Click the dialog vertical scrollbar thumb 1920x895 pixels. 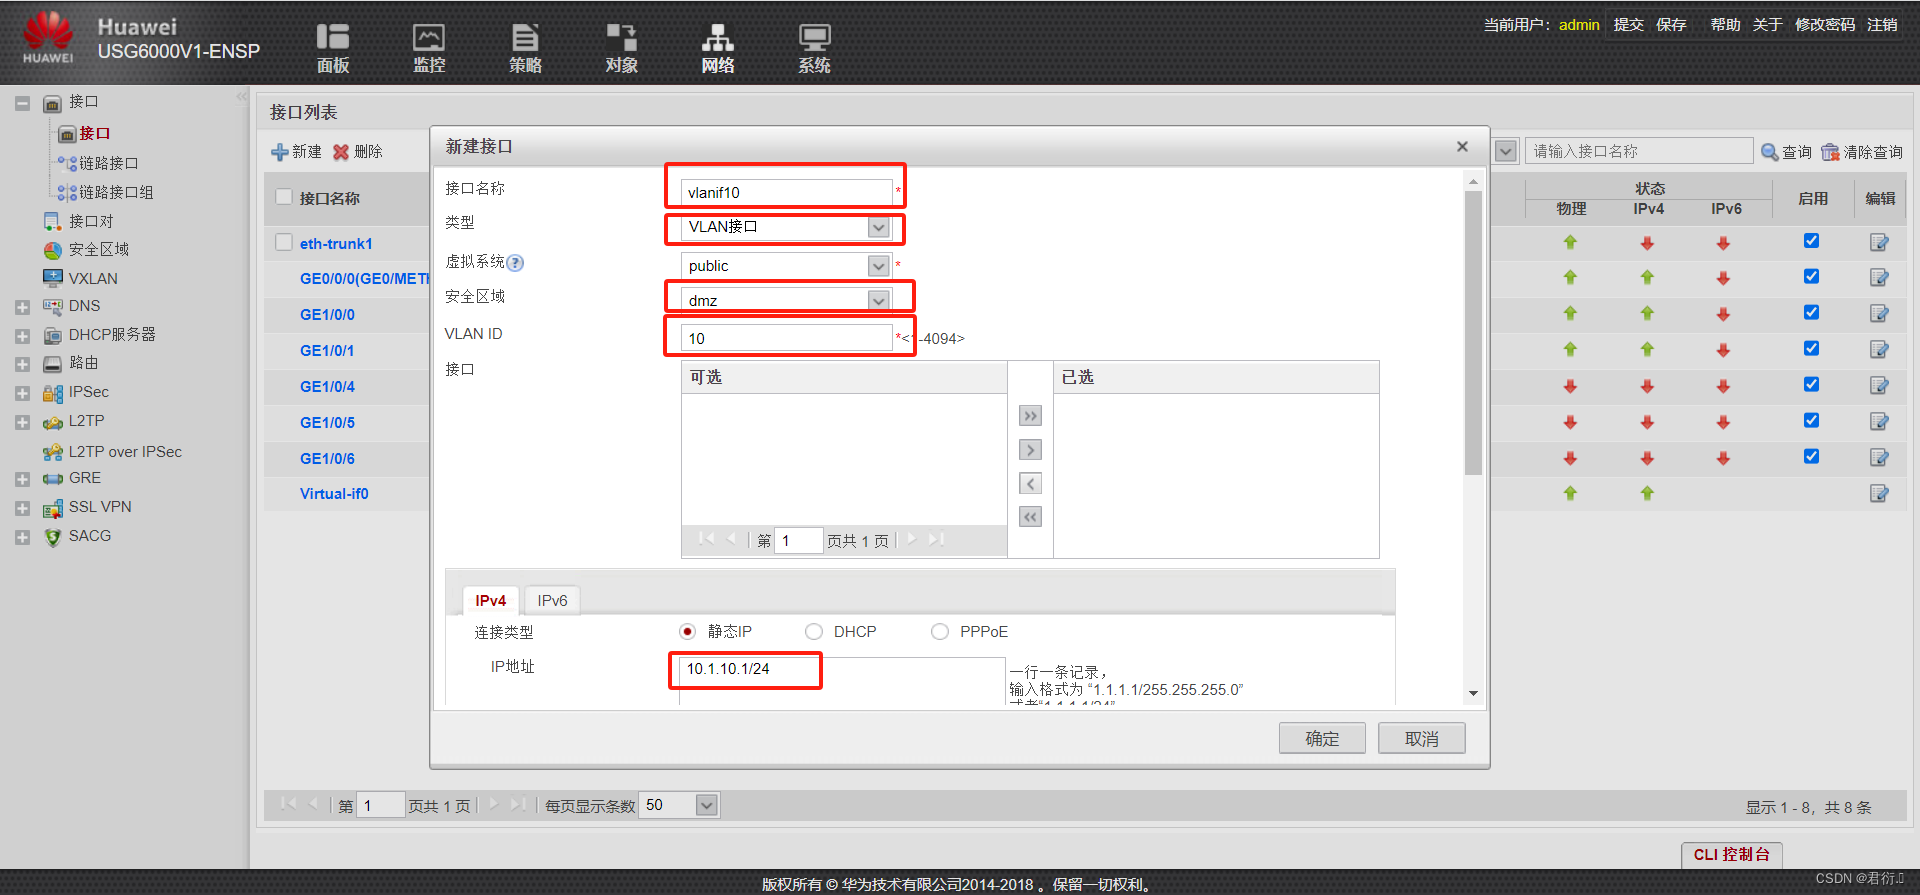click(1473, 333)
